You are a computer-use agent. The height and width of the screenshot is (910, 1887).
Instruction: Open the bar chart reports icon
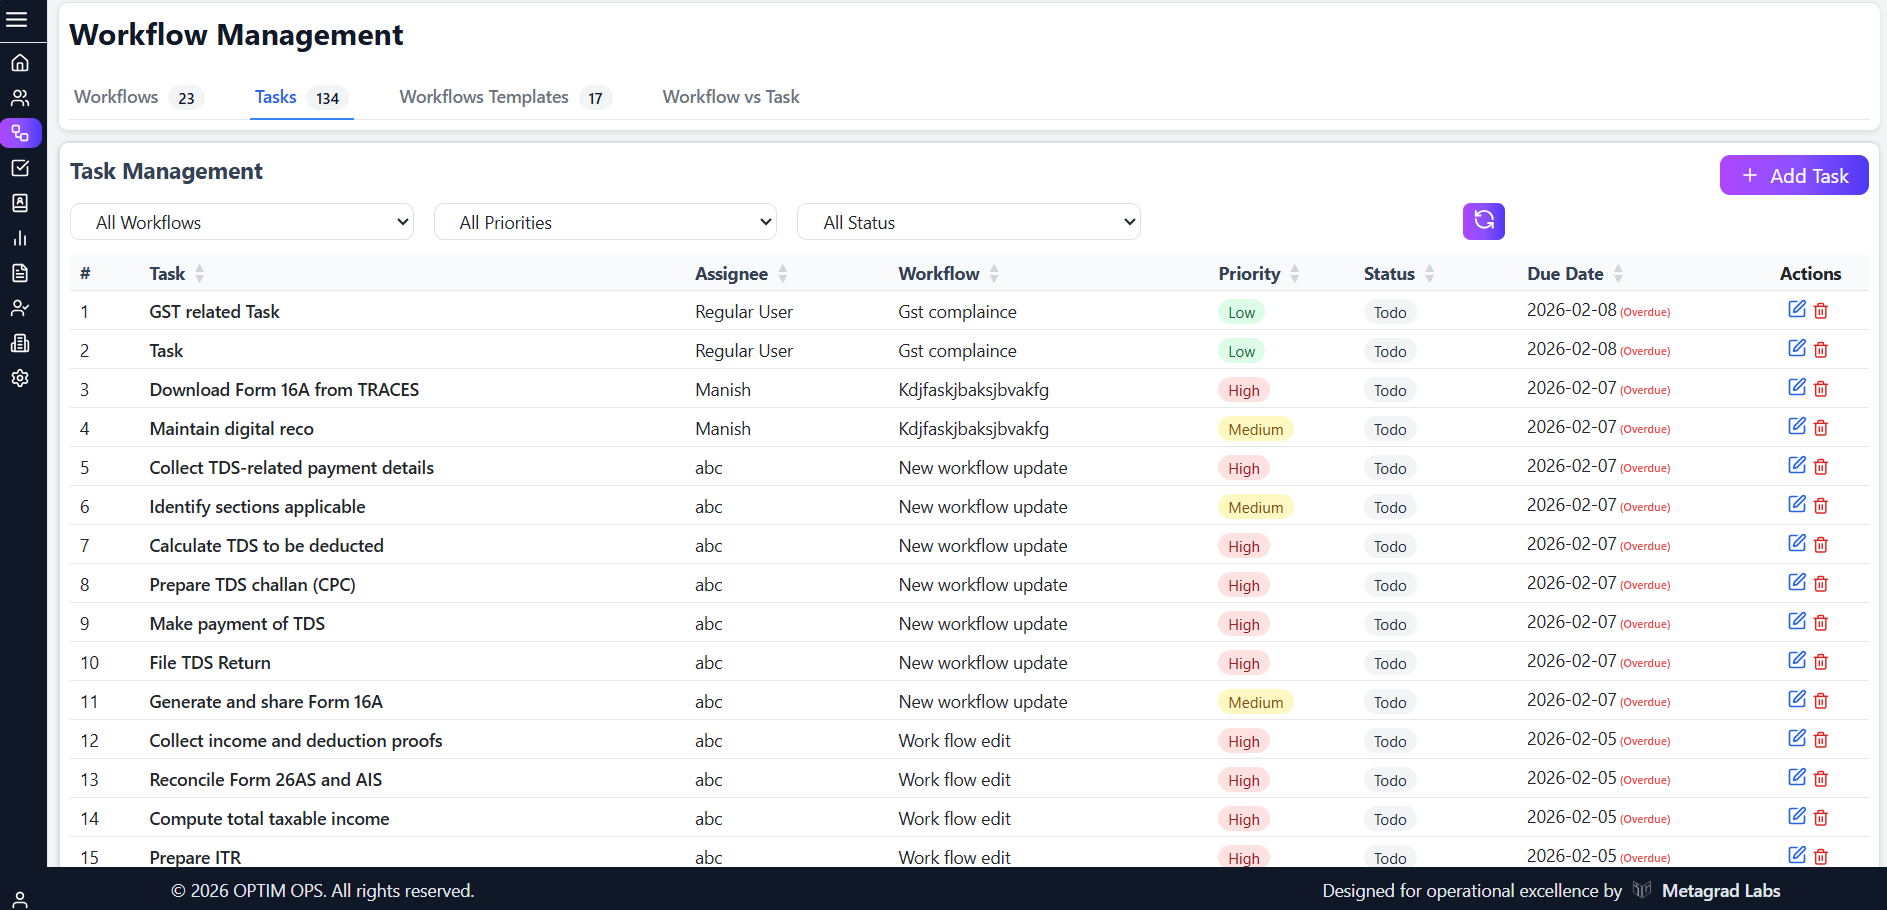(20, 238)
